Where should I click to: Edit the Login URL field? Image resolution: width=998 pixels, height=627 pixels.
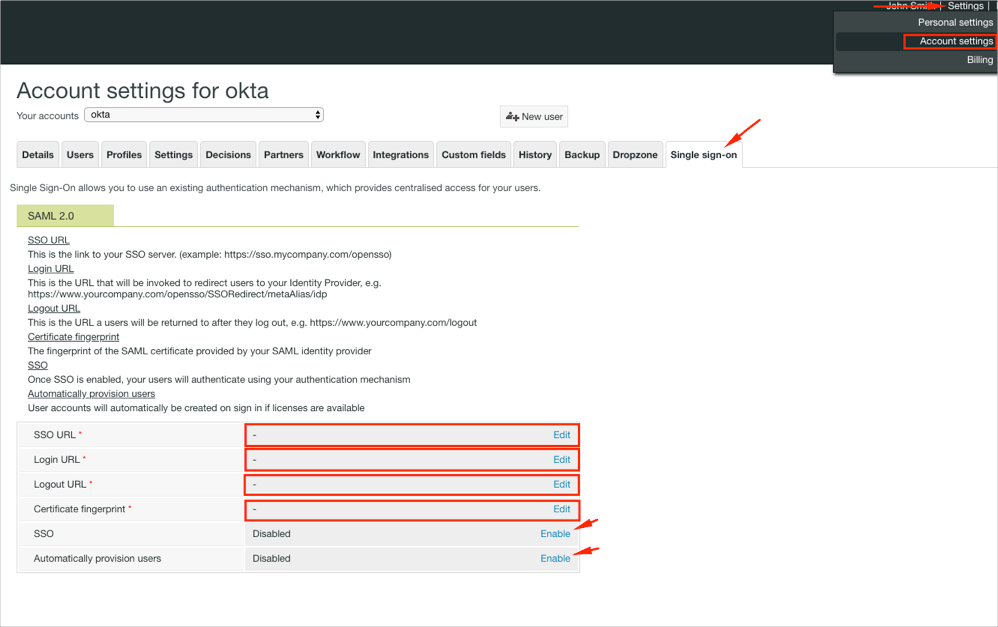(561, 460)
